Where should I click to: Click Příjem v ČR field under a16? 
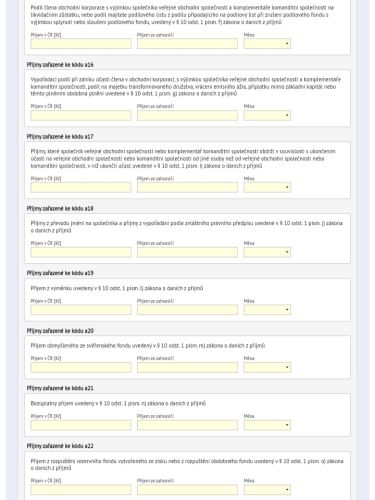pos(81,116)
